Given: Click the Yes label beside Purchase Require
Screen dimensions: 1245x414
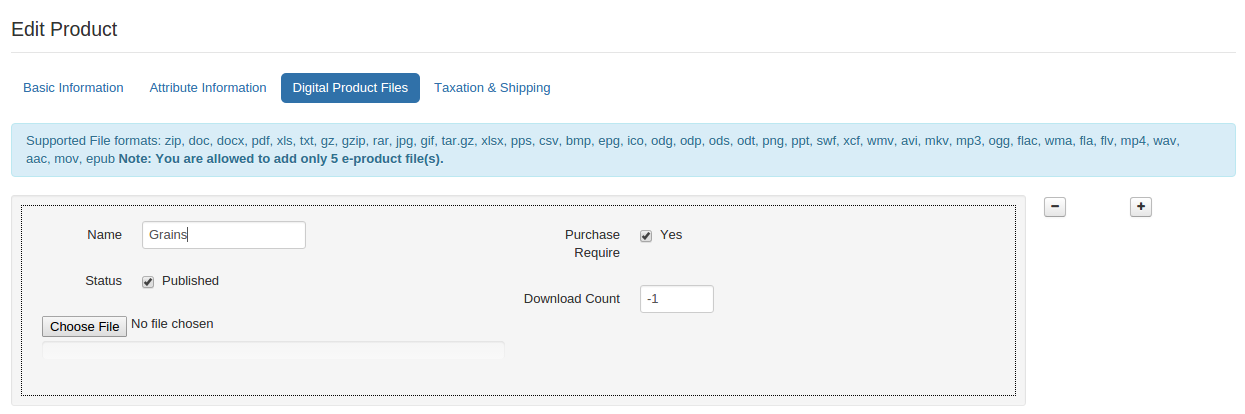Looking at the screenshot, I should [671, 235].
